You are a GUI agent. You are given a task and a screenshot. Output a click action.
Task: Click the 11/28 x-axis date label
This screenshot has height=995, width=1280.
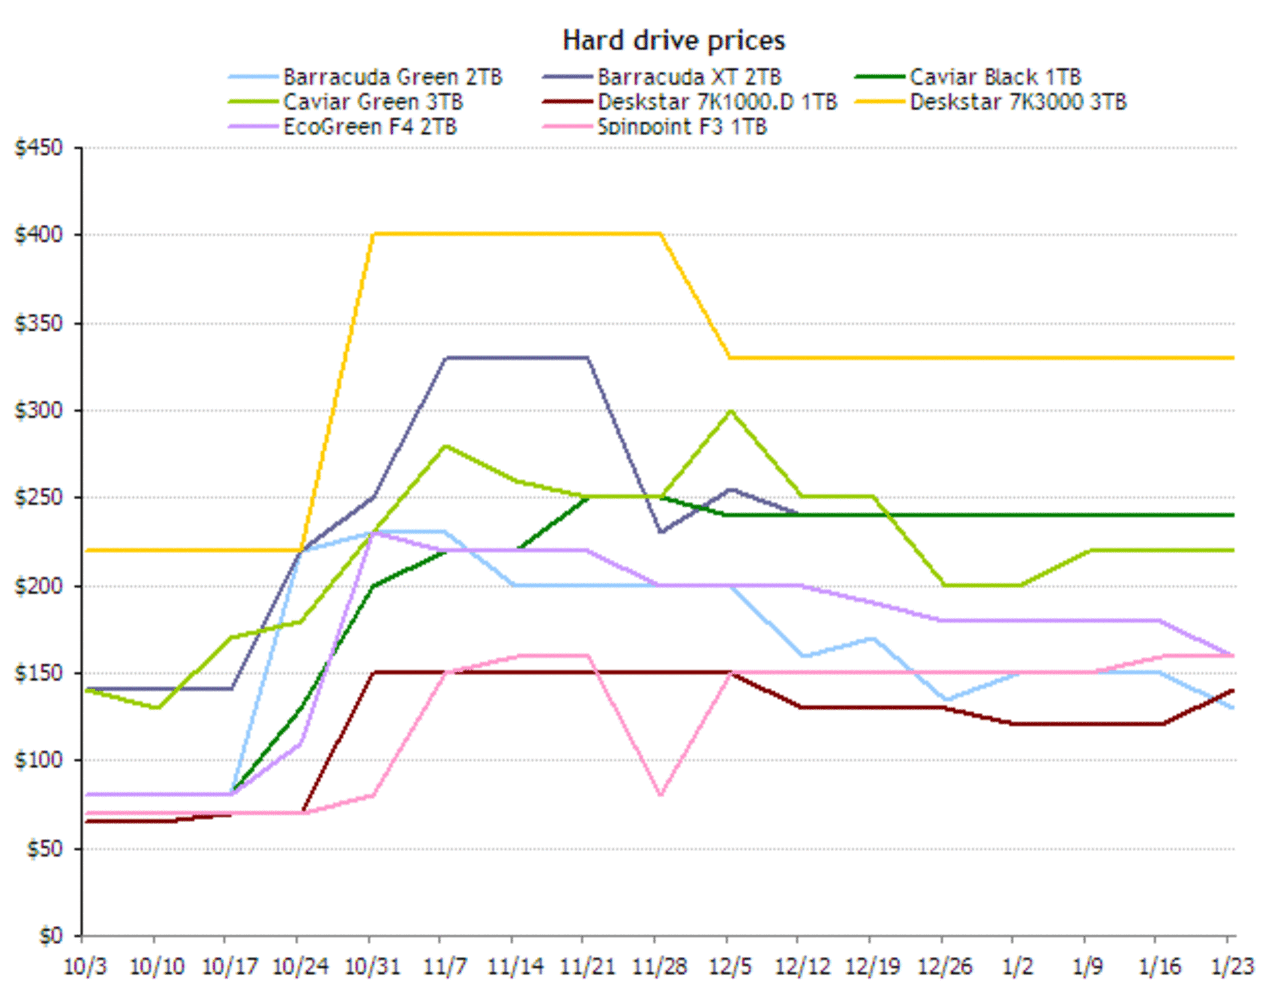[659, 967]
